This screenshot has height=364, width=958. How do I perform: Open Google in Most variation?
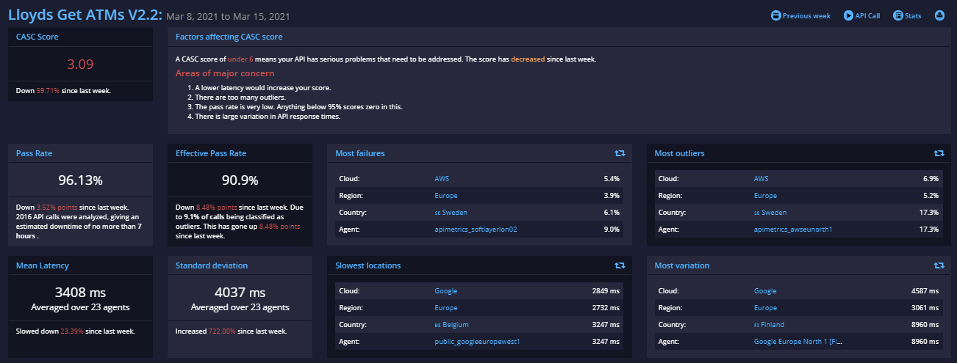(766, 291)
